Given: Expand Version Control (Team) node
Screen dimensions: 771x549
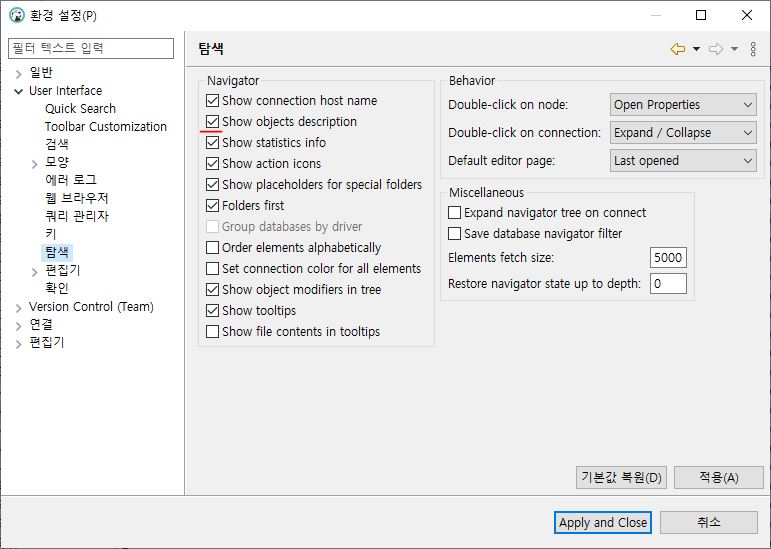Looking at the screenshot, I should [x=19, y=308].
